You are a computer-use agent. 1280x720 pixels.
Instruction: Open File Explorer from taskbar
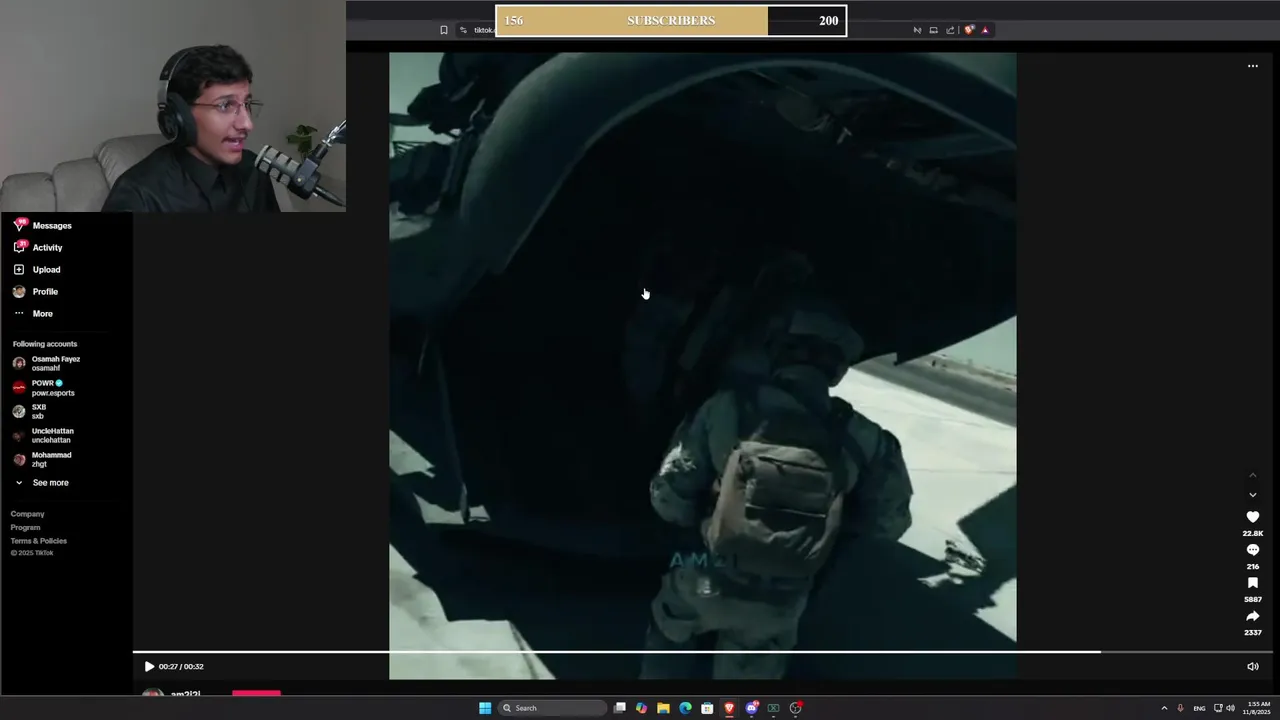point(663,708)
